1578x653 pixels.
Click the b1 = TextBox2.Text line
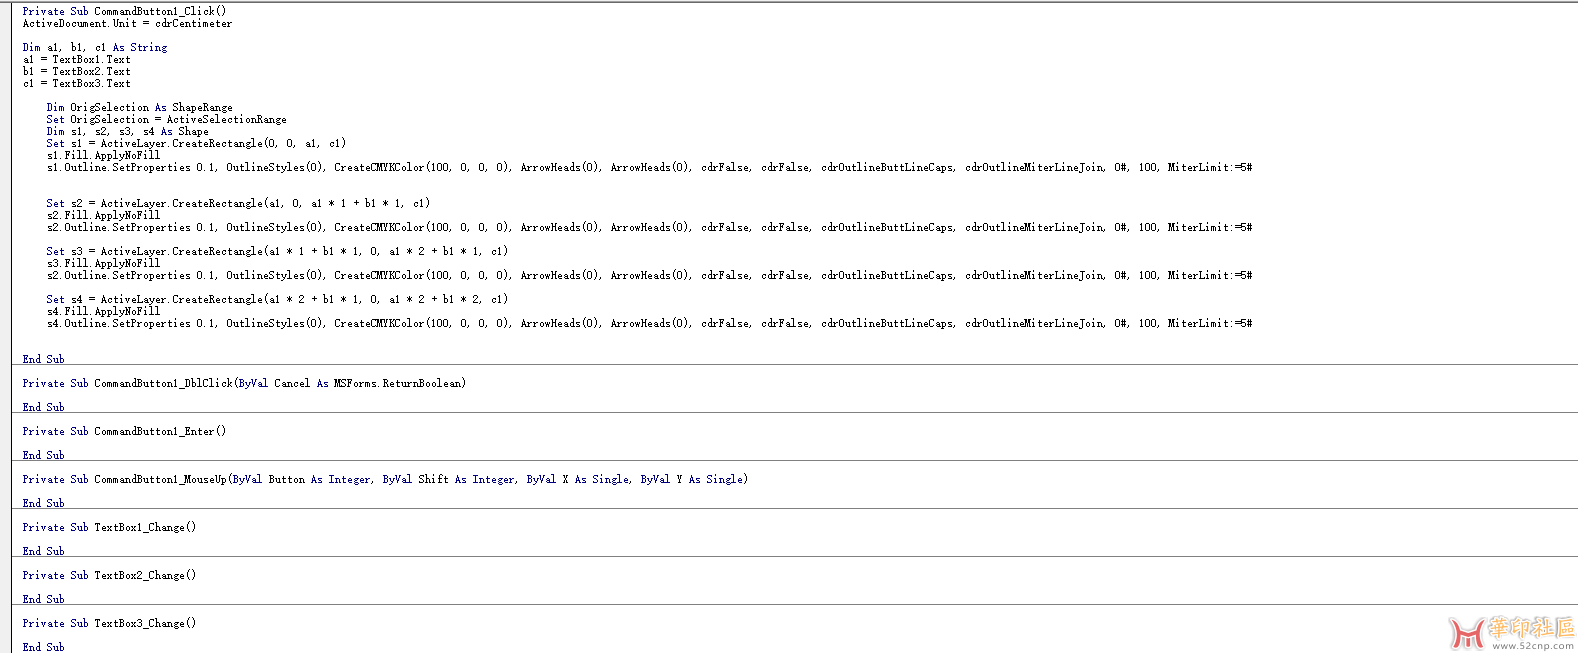tap(76, 71)
